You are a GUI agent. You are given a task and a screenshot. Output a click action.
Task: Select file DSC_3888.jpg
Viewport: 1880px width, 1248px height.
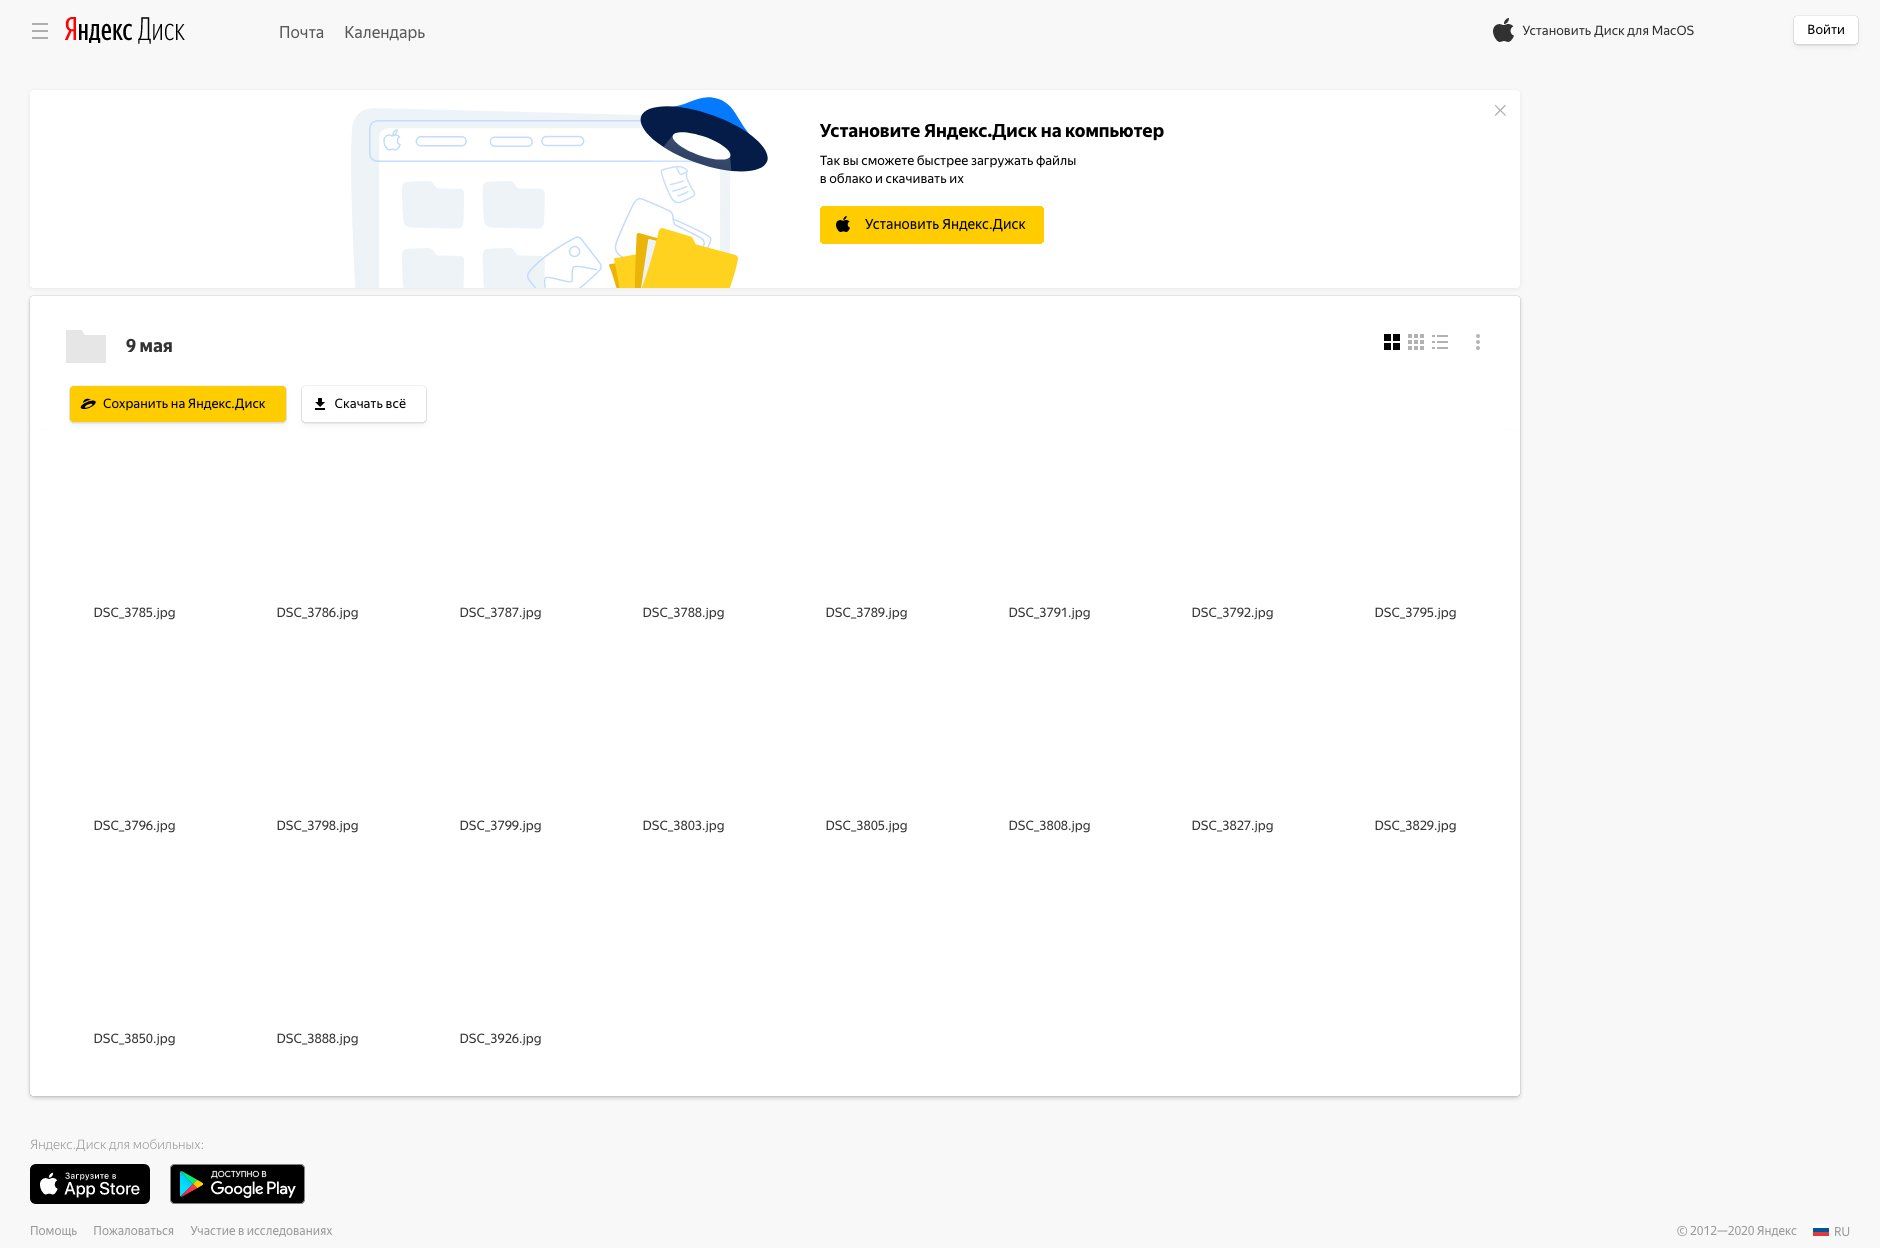(317, 1038)
